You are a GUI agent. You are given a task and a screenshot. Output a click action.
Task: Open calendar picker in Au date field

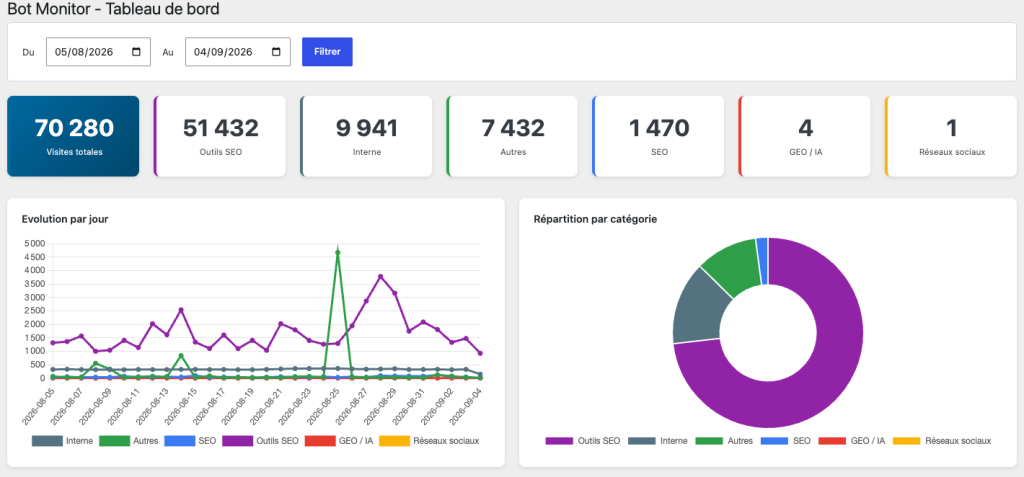[x=276, y=52]
